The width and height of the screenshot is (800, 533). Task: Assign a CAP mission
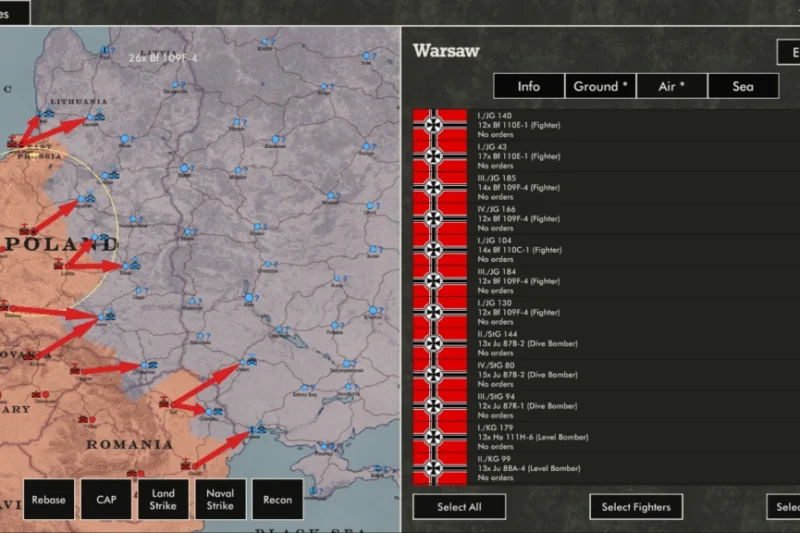pyautogui.click(x=106, y=500)
